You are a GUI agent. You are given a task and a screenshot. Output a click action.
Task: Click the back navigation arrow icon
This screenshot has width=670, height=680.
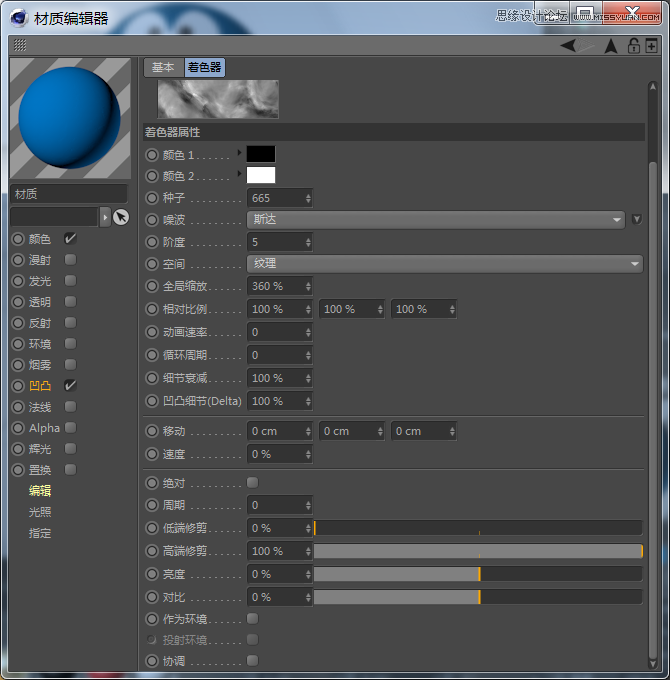pyautogui.click(x=568, y=45)
